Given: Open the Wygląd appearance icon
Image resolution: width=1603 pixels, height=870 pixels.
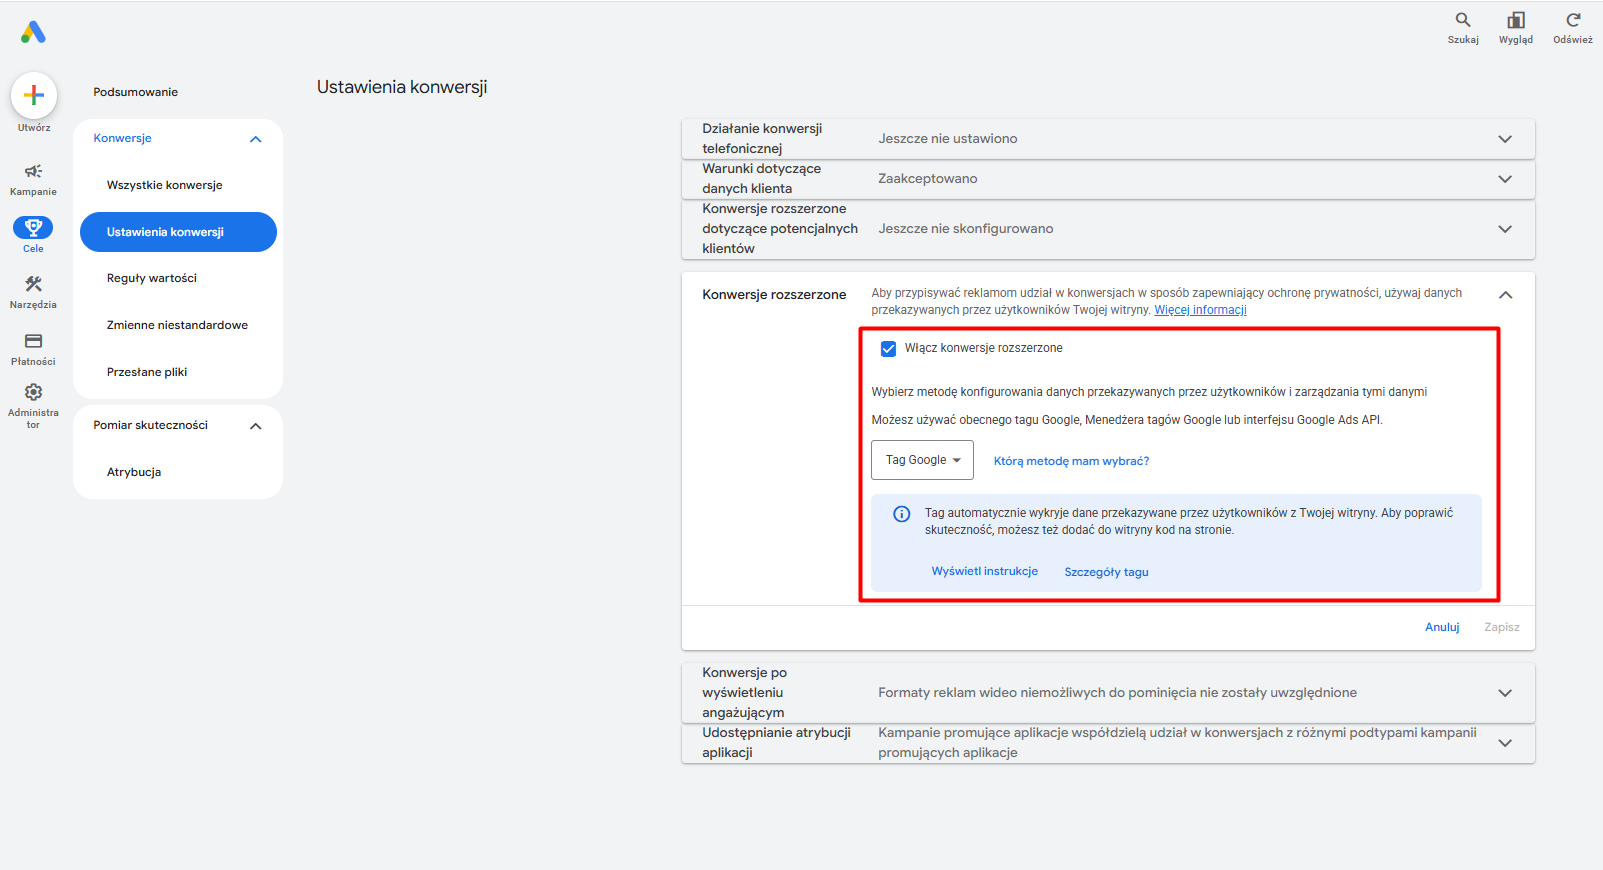Looking at the screenshot, I should coord(1516,20).
